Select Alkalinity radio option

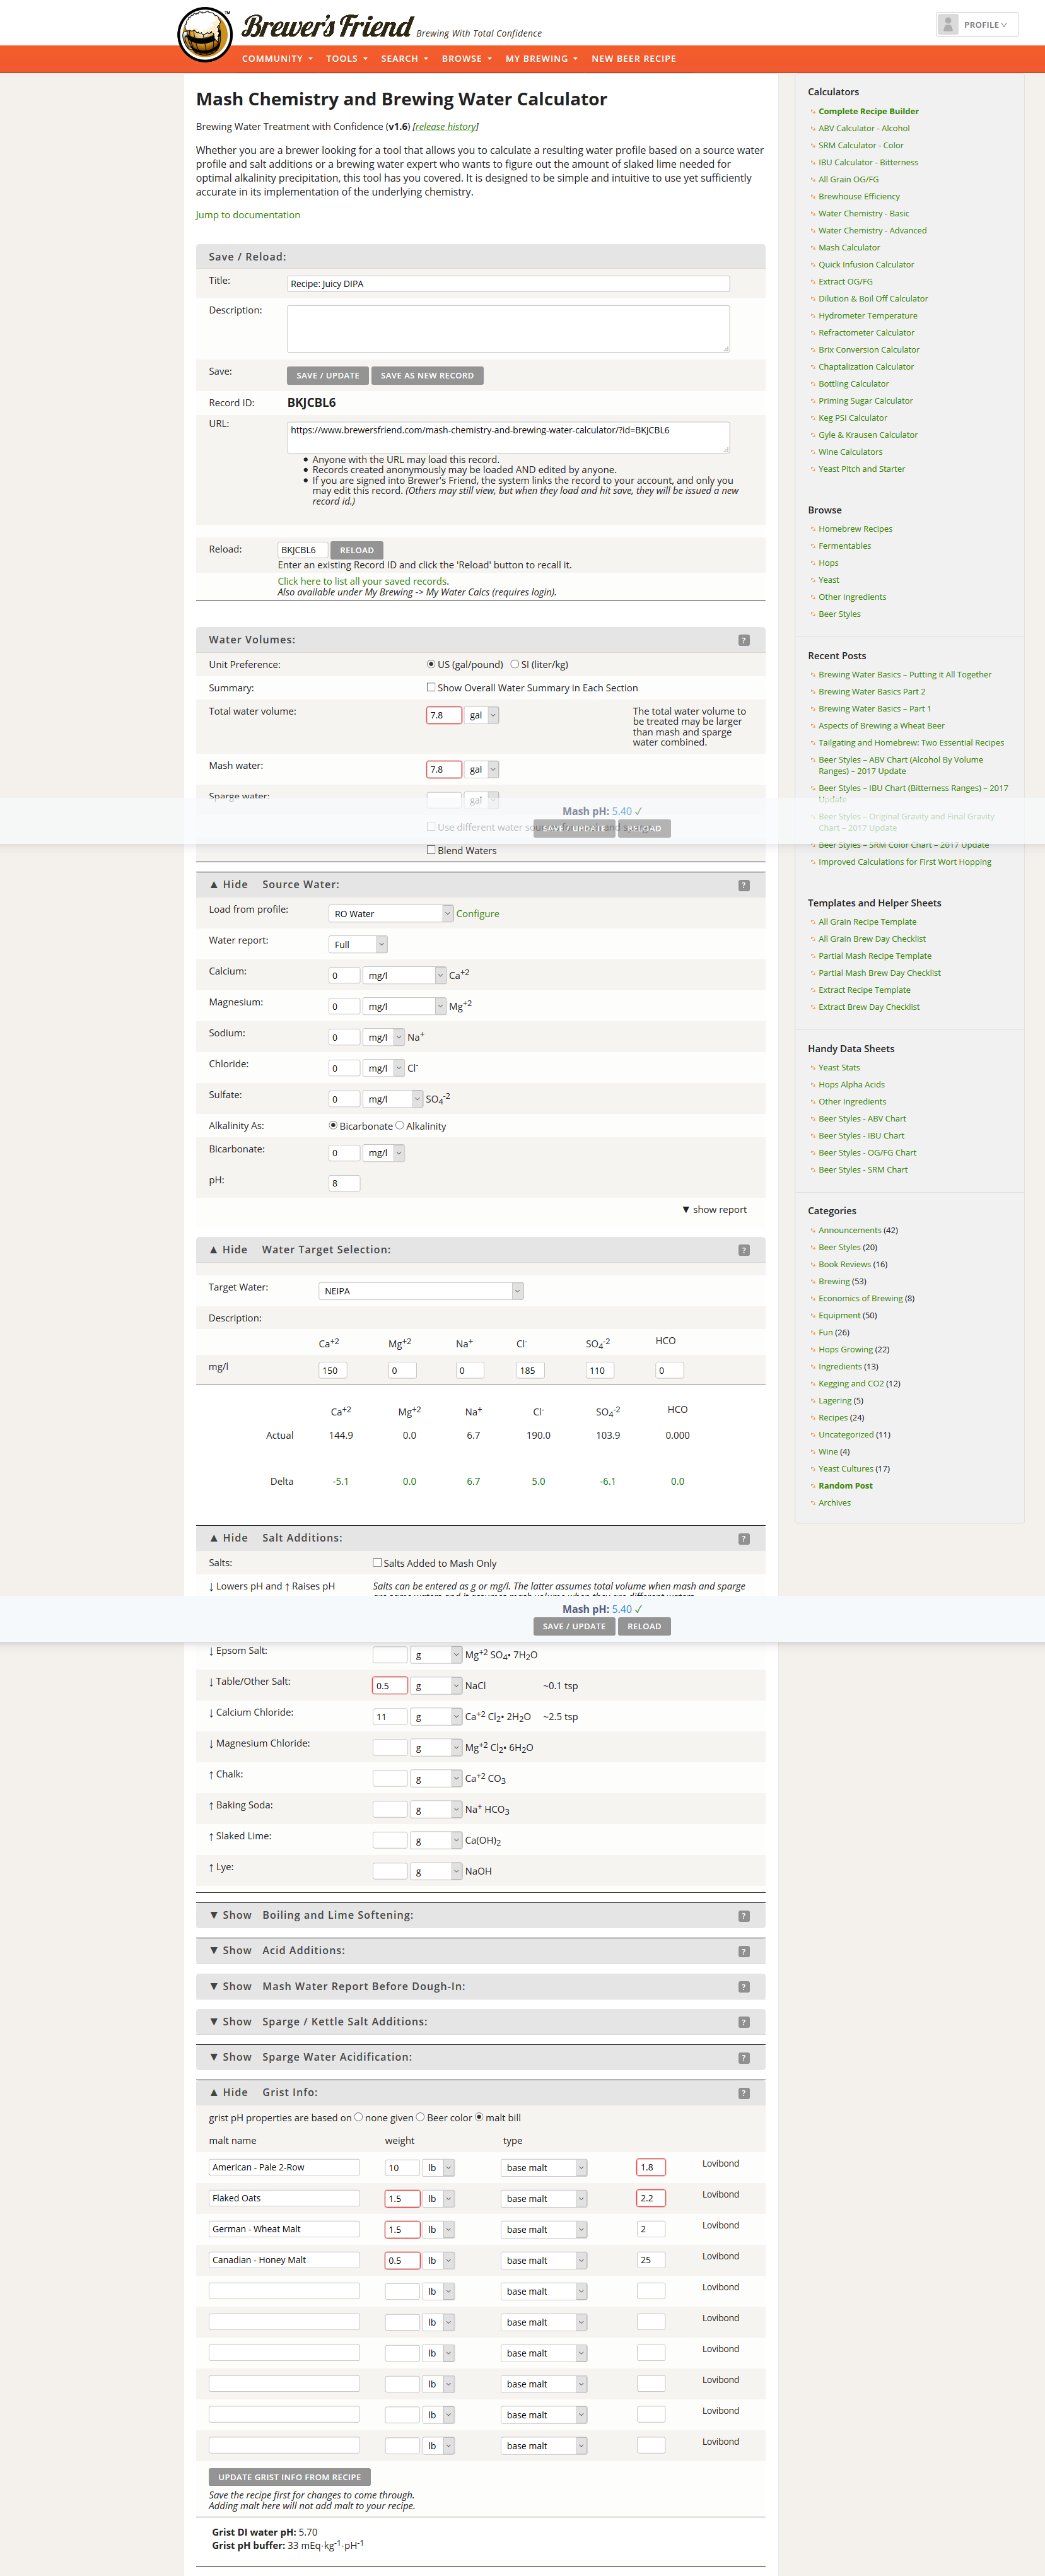[x=400, y=1125]
